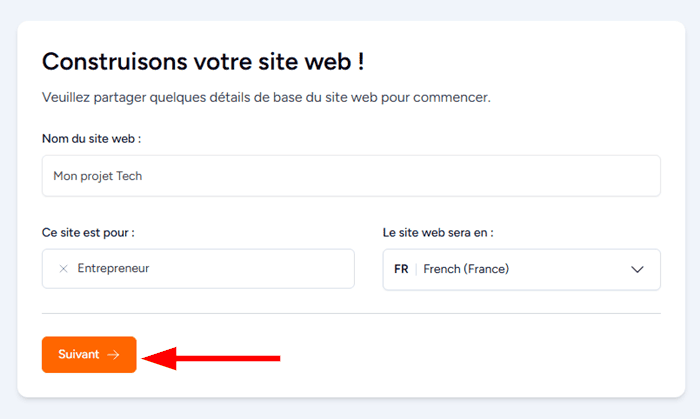Image resolution: width=700 pixels, height=419 pixels.
Task: Click the Entrepreneur tag text
Action: tap(113, 268)
